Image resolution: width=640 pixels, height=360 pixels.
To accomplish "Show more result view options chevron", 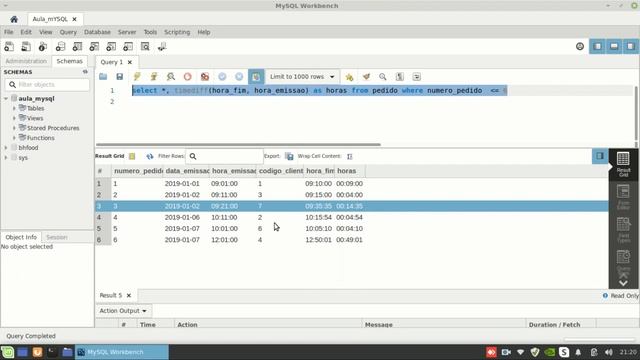I will coord(623,283).
